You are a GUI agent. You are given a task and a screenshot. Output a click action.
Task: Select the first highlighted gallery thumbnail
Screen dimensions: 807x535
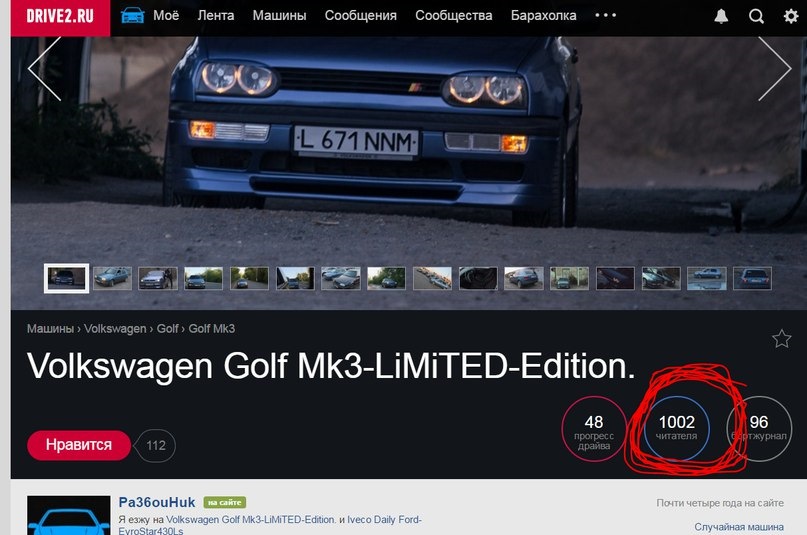pyautogui.click(x=66, y=278)
